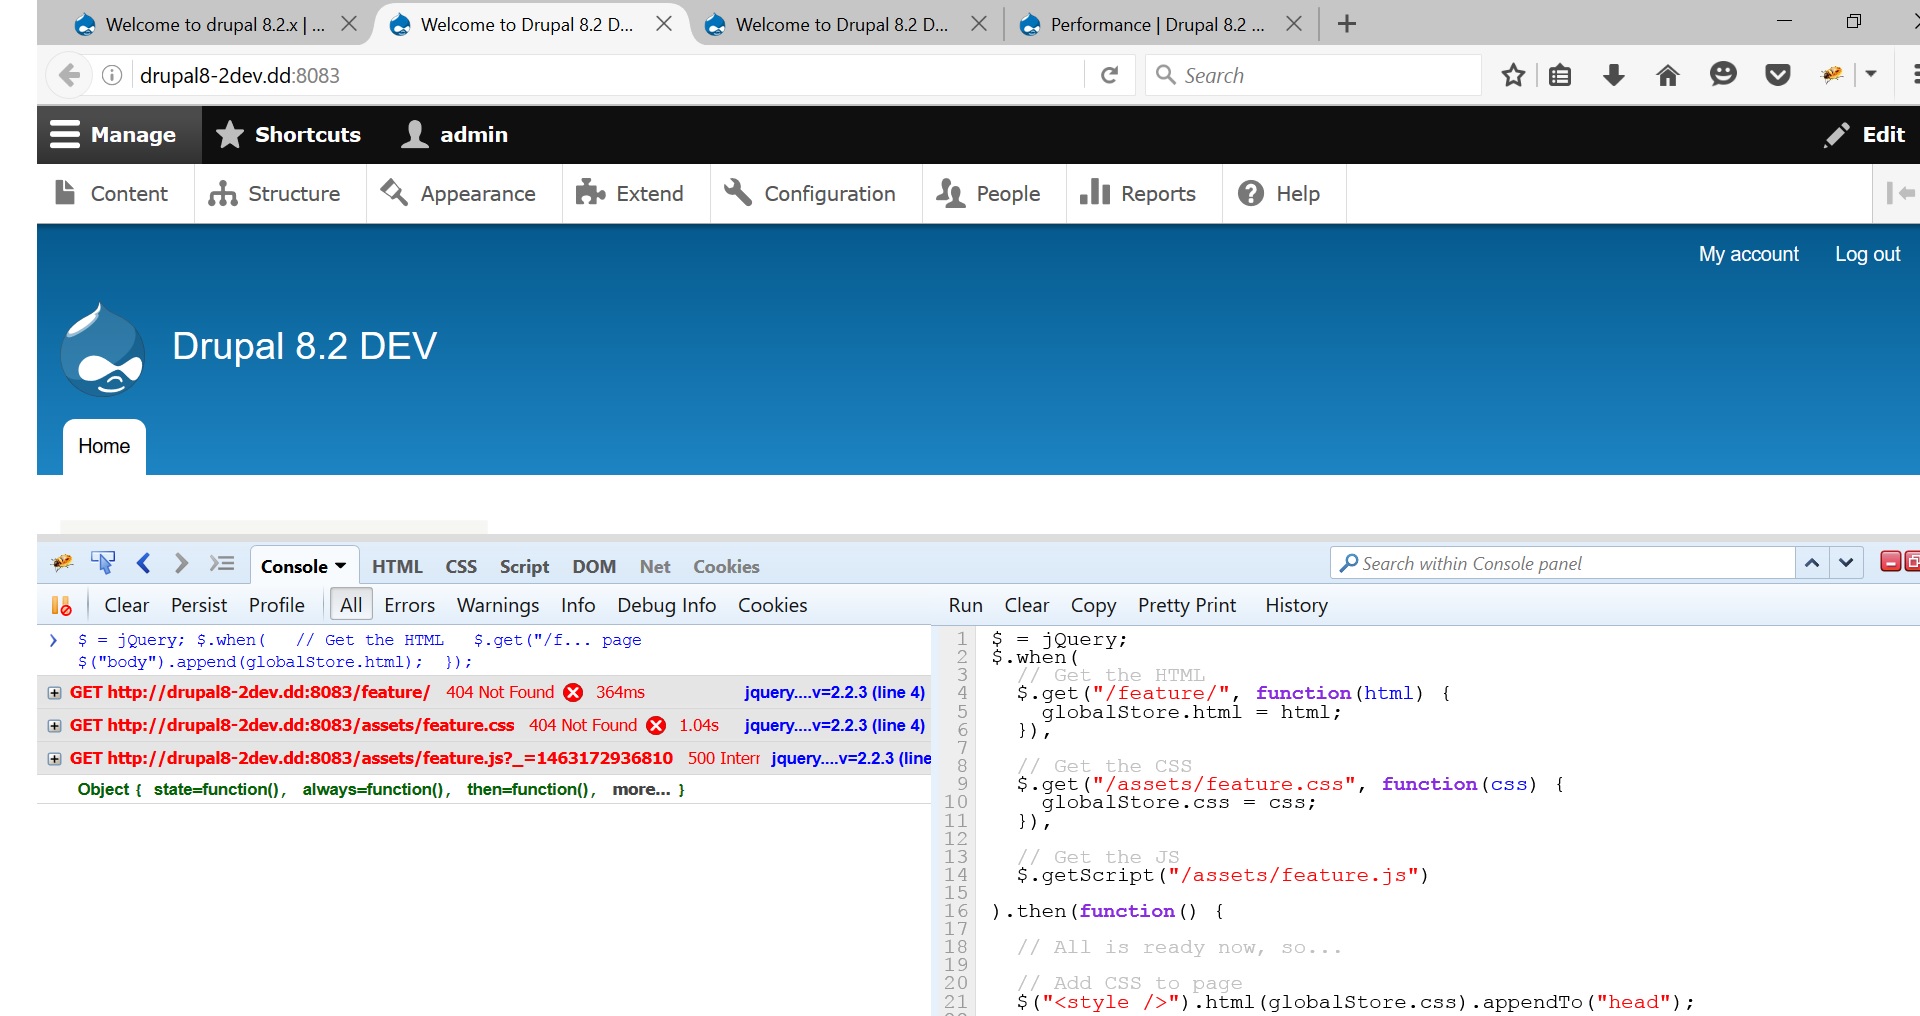Screen dimensions: 1920x1016
Task: Toggle the Cookies console filter
Action: point(772,605)
